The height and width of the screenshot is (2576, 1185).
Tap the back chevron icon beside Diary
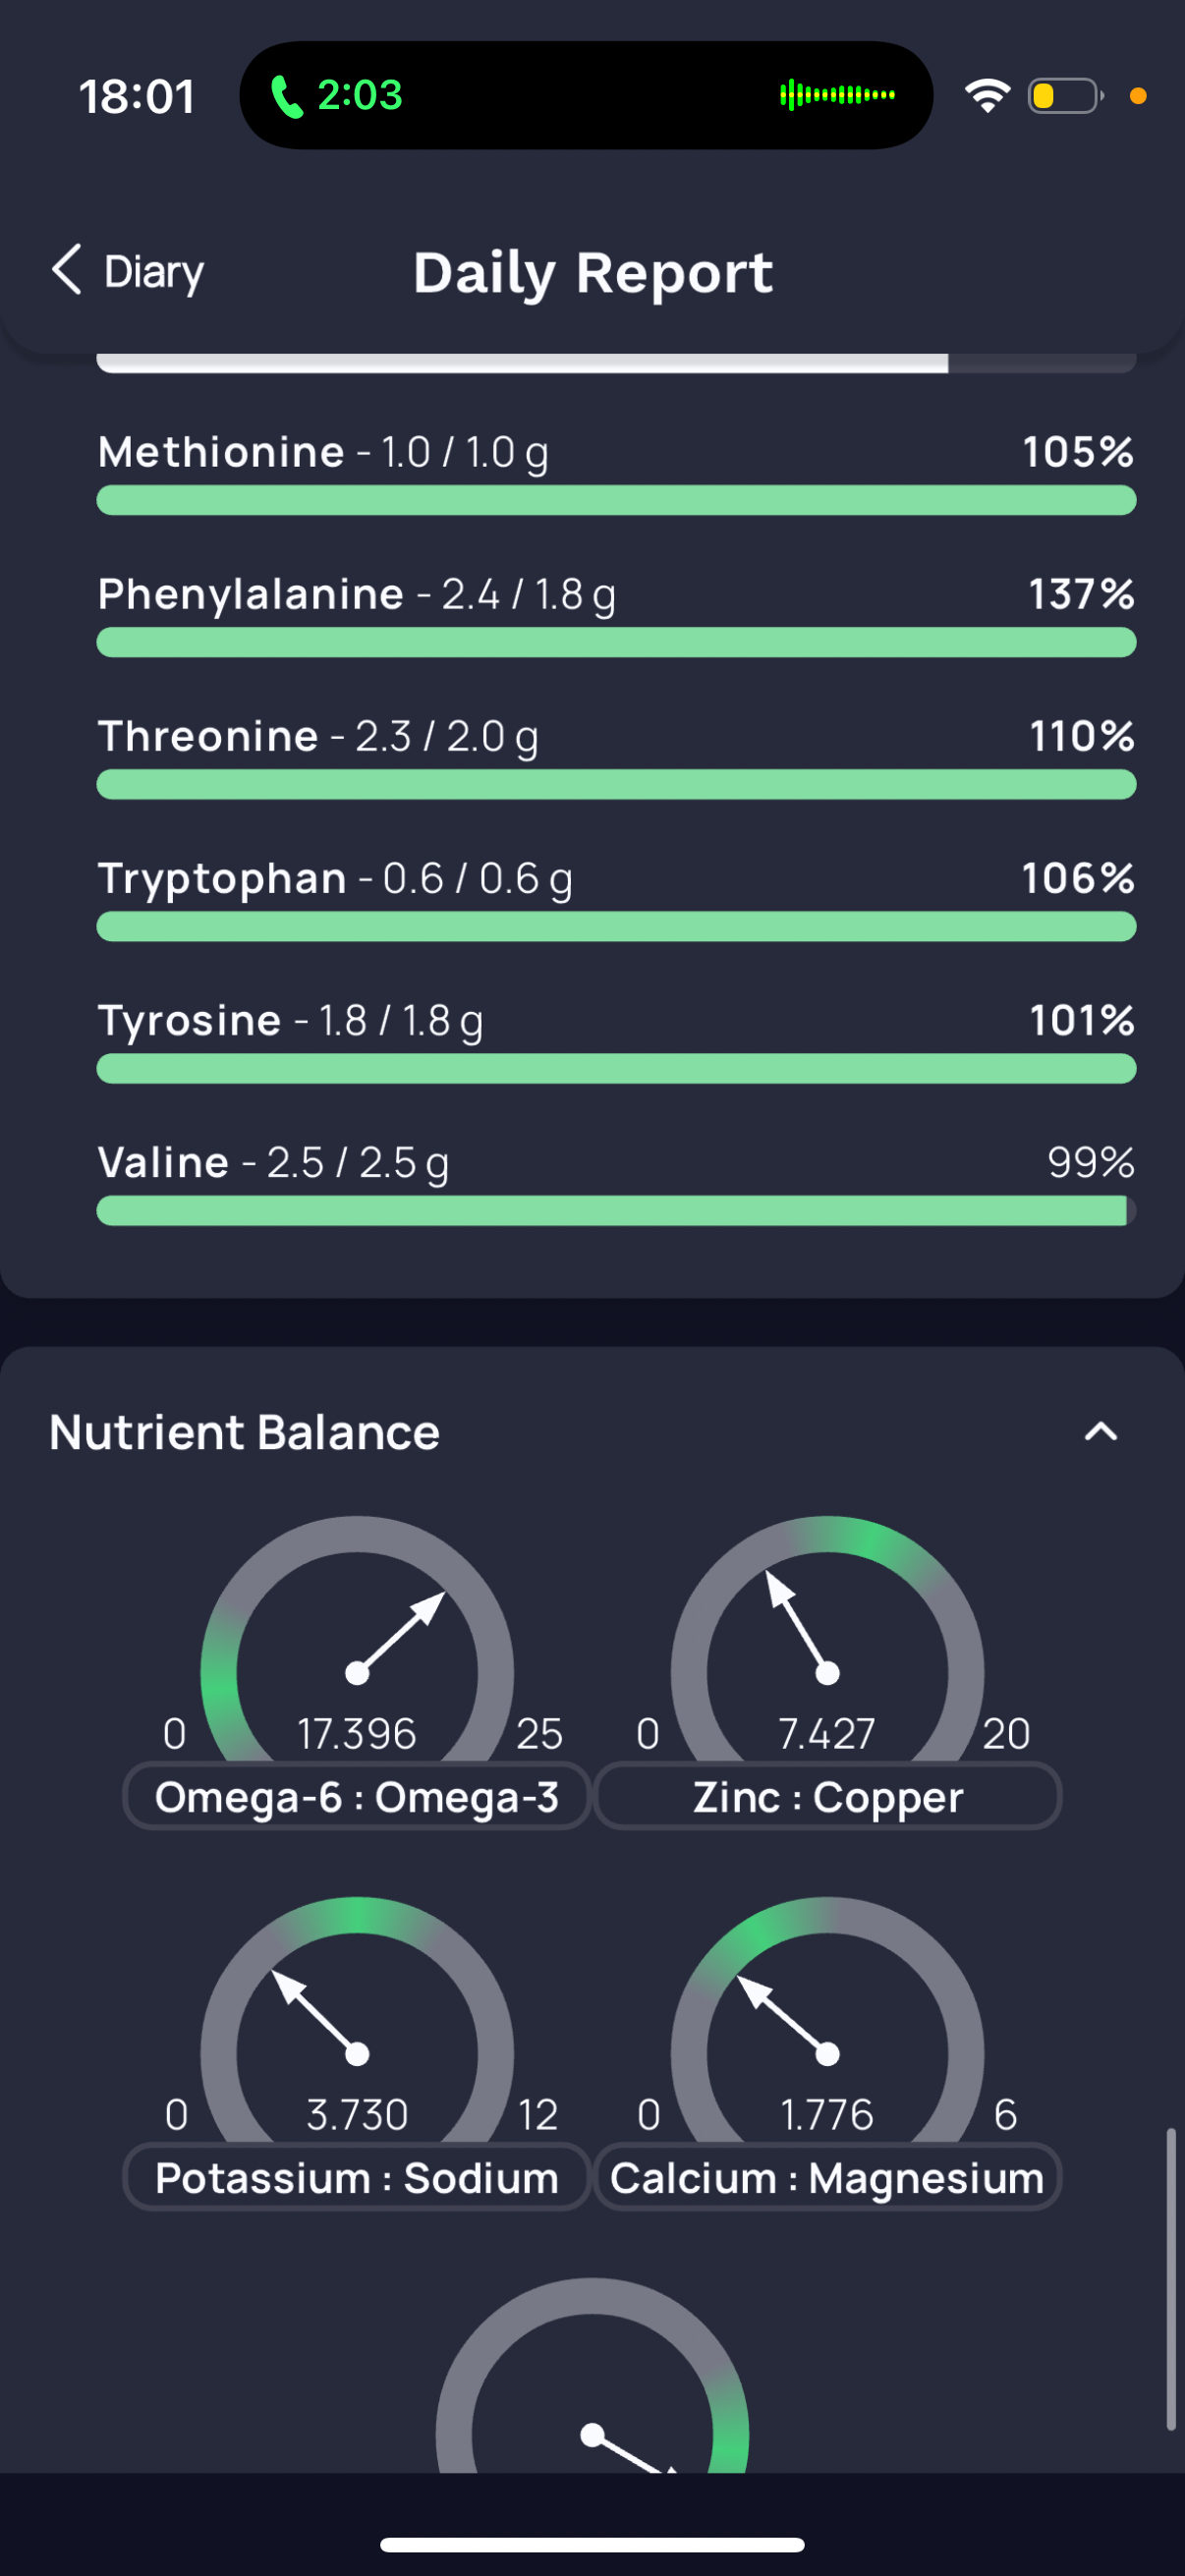(x=66, y=270)
